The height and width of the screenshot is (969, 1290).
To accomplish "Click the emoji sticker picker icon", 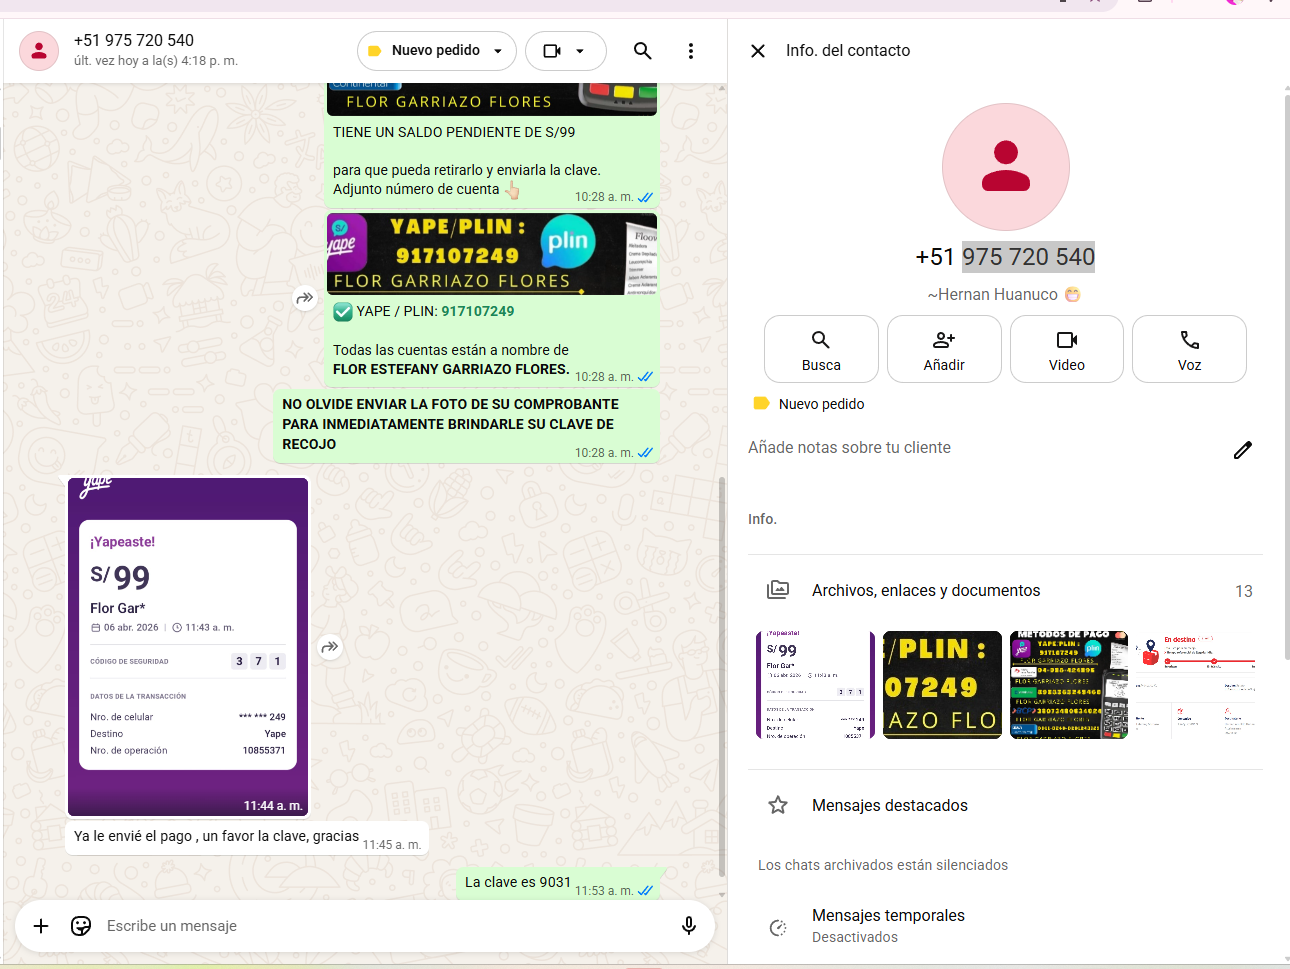I will click(x=81, y=926).
